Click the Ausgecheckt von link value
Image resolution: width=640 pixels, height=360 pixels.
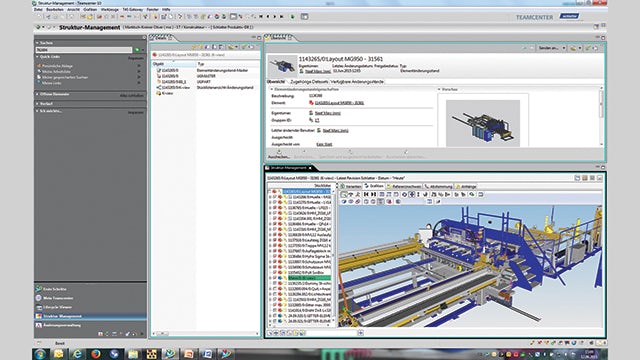324,144
